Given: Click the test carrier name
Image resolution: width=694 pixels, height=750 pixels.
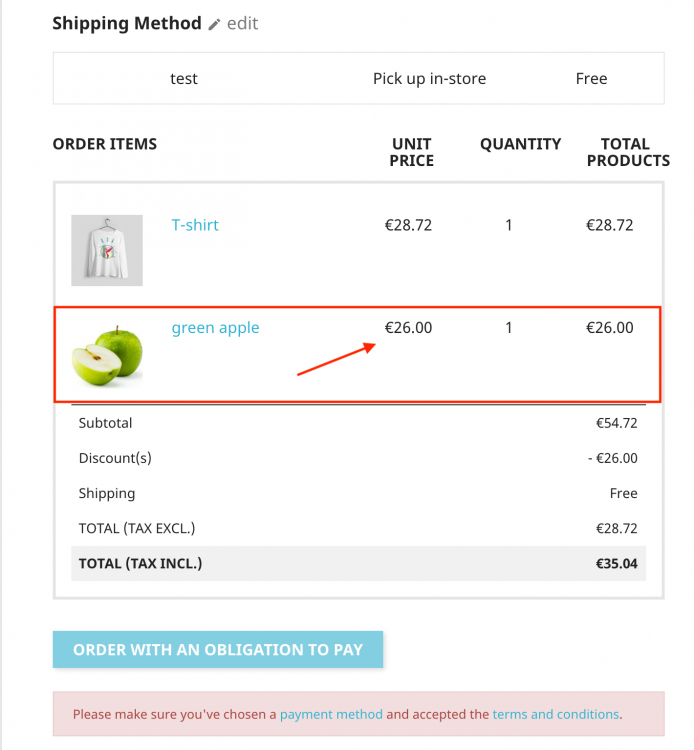Looking at the screenshot, I should [184, 78].
